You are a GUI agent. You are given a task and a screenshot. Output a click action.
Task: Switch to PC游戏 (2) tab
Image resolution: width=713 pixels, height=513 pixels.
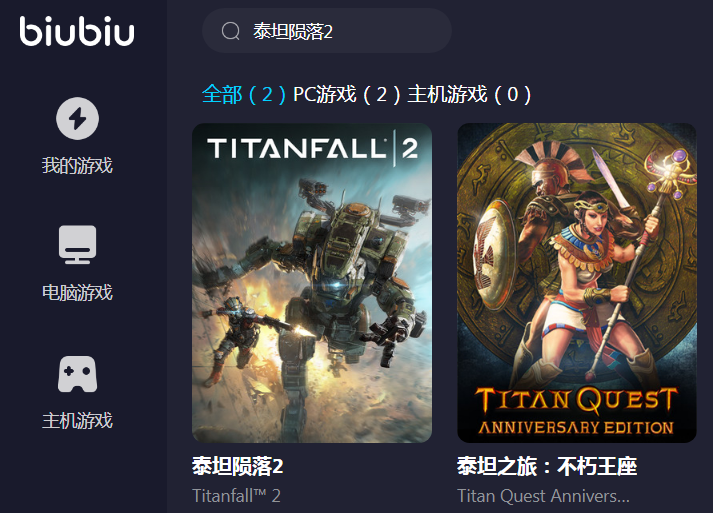click(x=346, y=95)
